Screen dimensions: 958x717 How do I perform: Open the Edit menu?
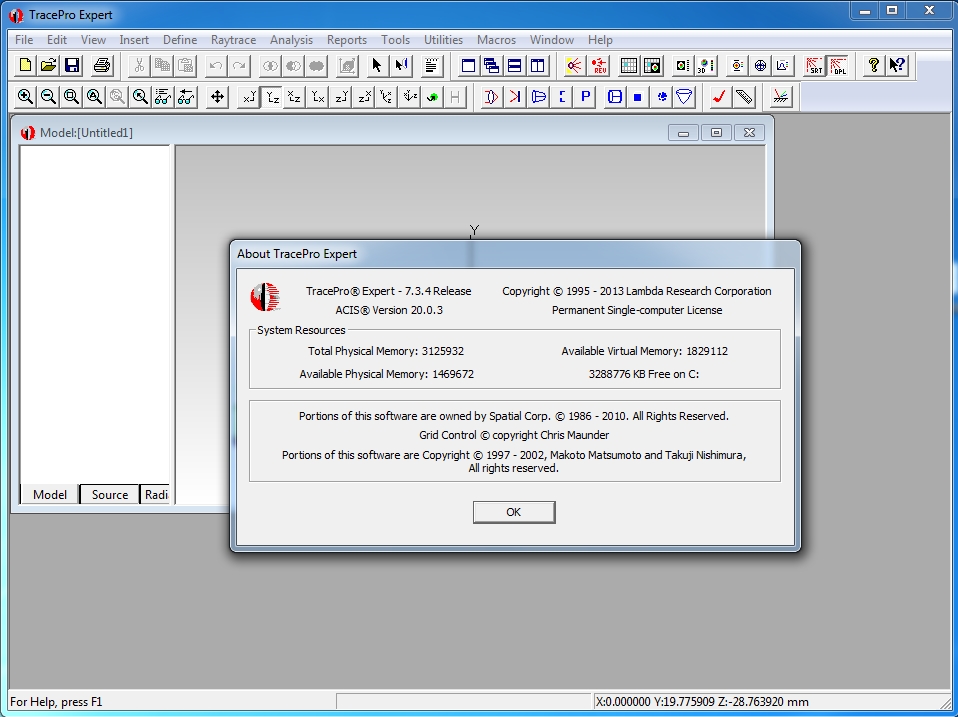point(57,40)
